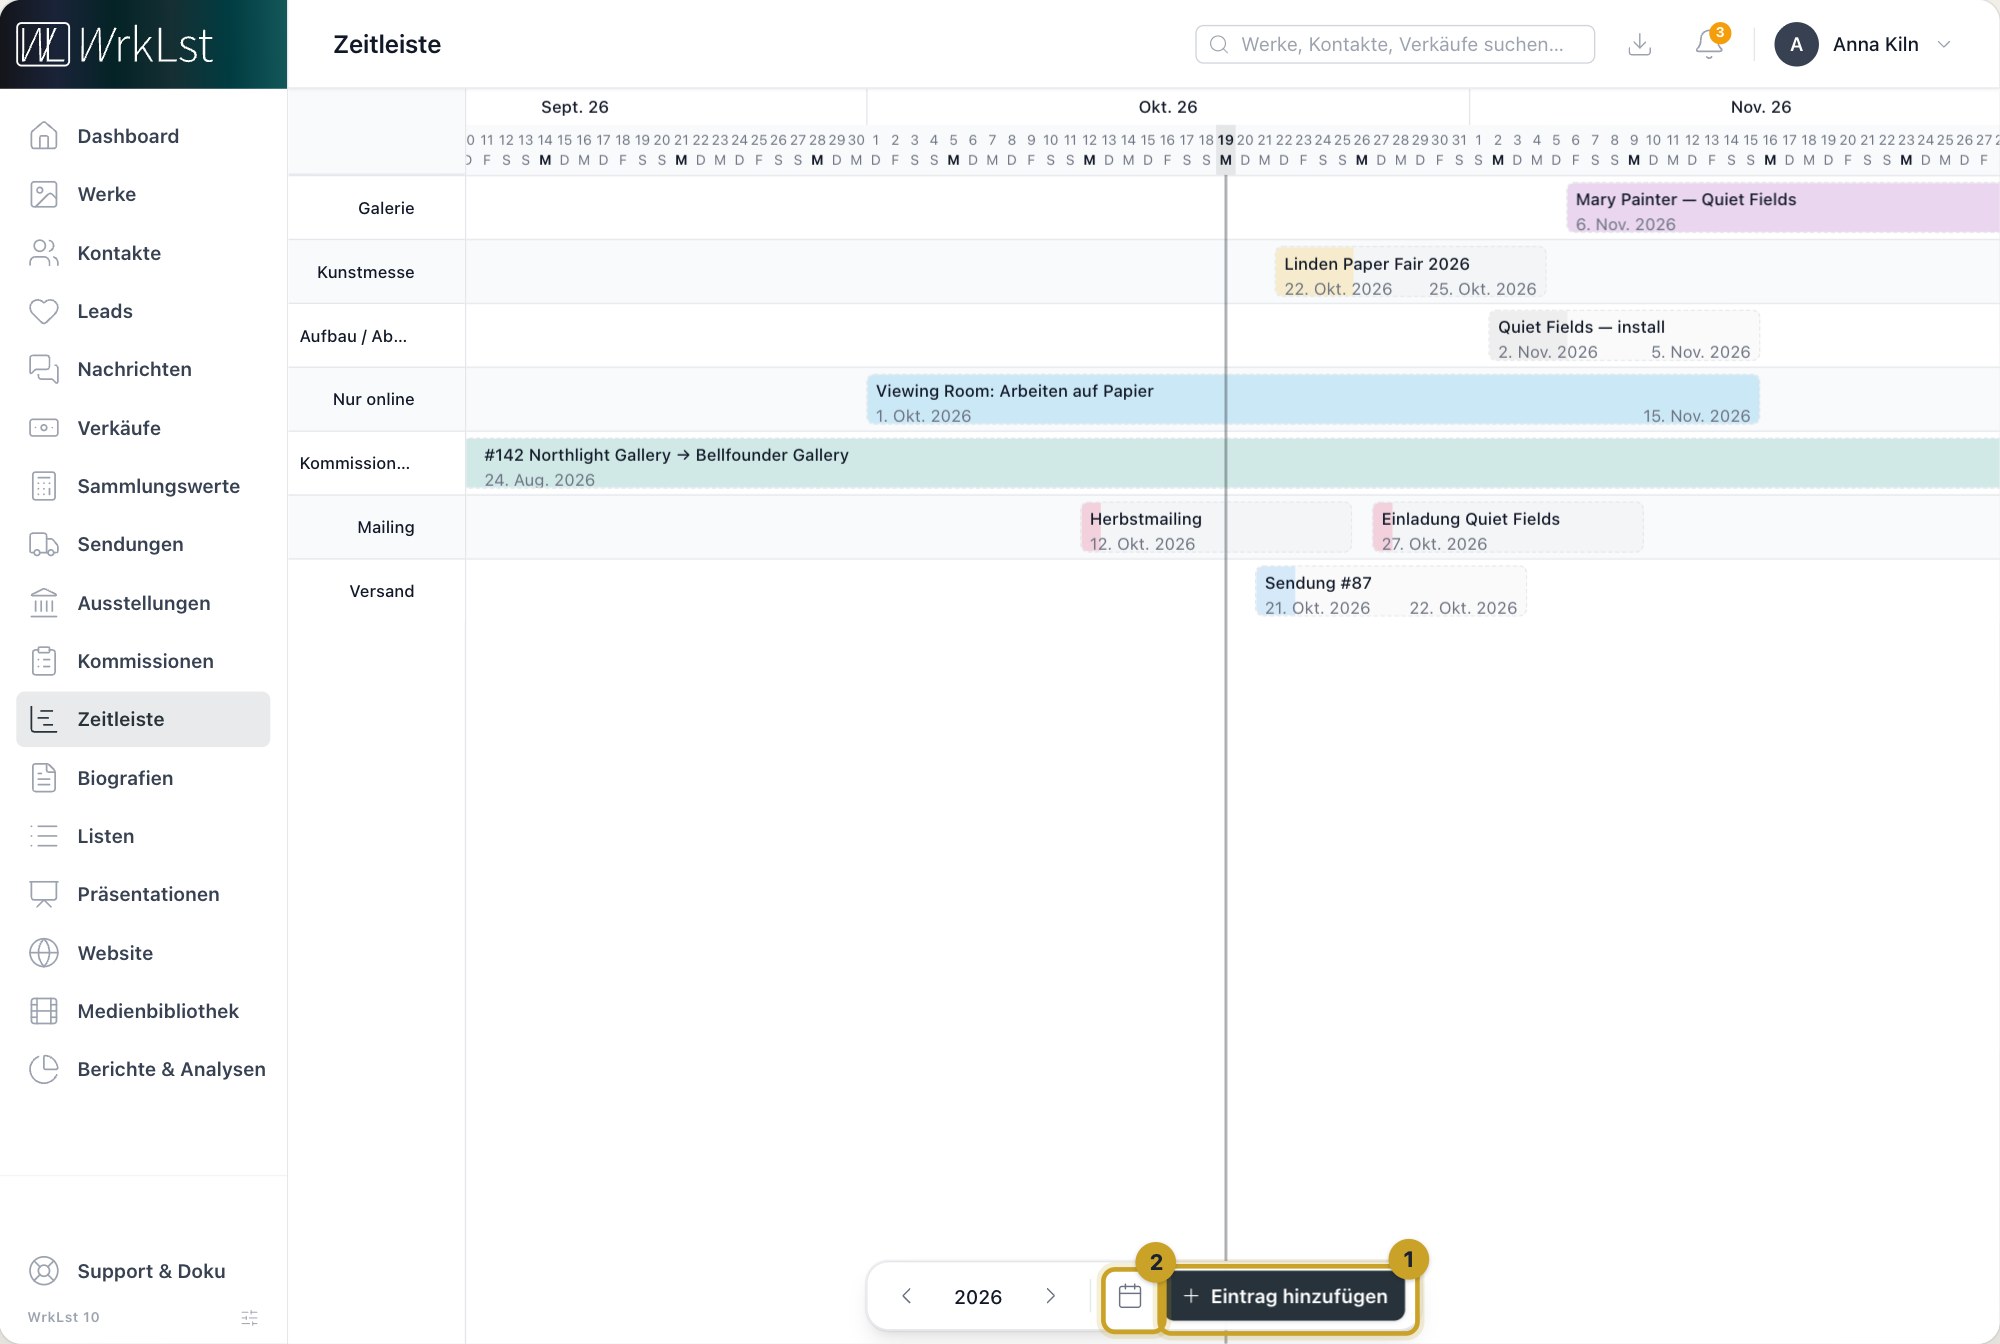Click the Verkäufe banknote icon
This screenshot has width=2000, height=1344.
pyautogui.click(x=44, y=428)
